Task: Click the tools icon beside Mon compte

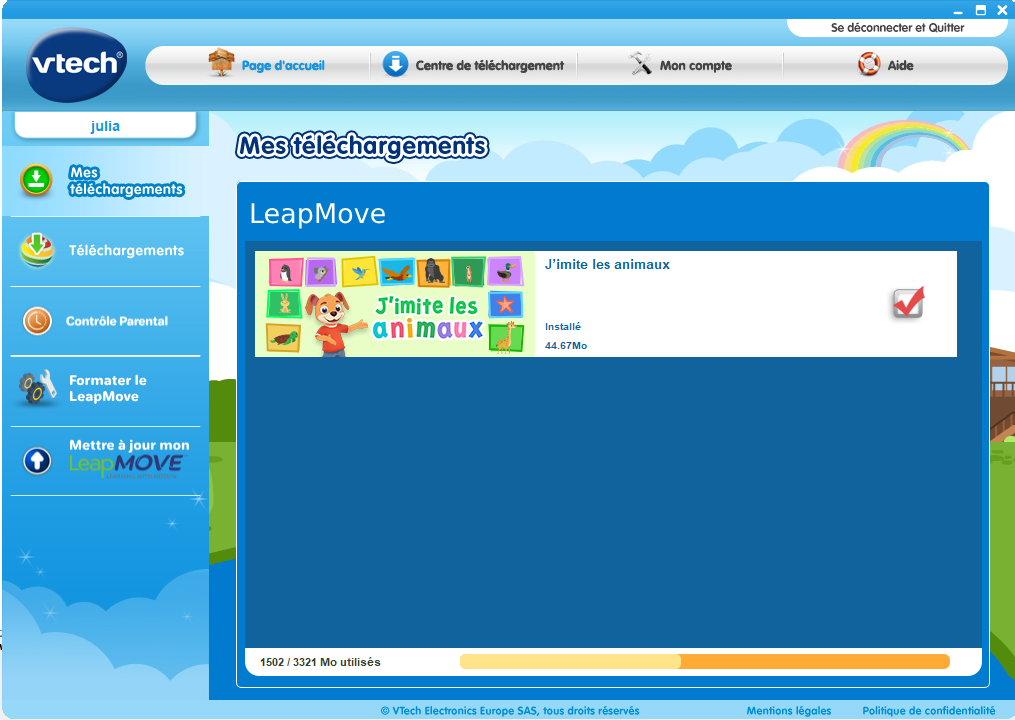Action: tap(640, 65)
